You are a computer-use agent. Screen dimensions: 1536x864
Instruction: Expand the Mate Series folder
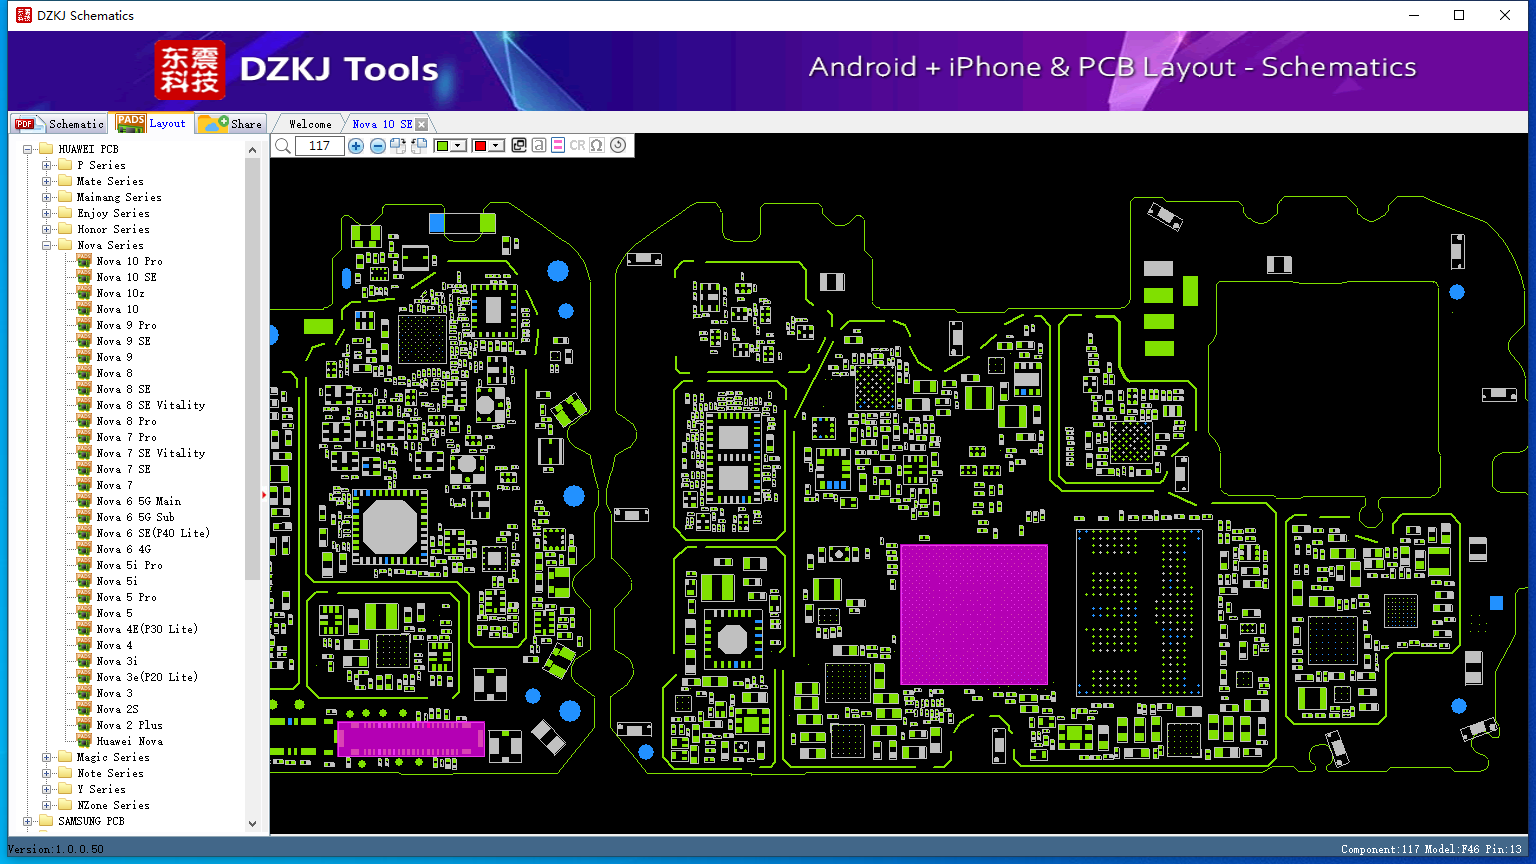47,181
